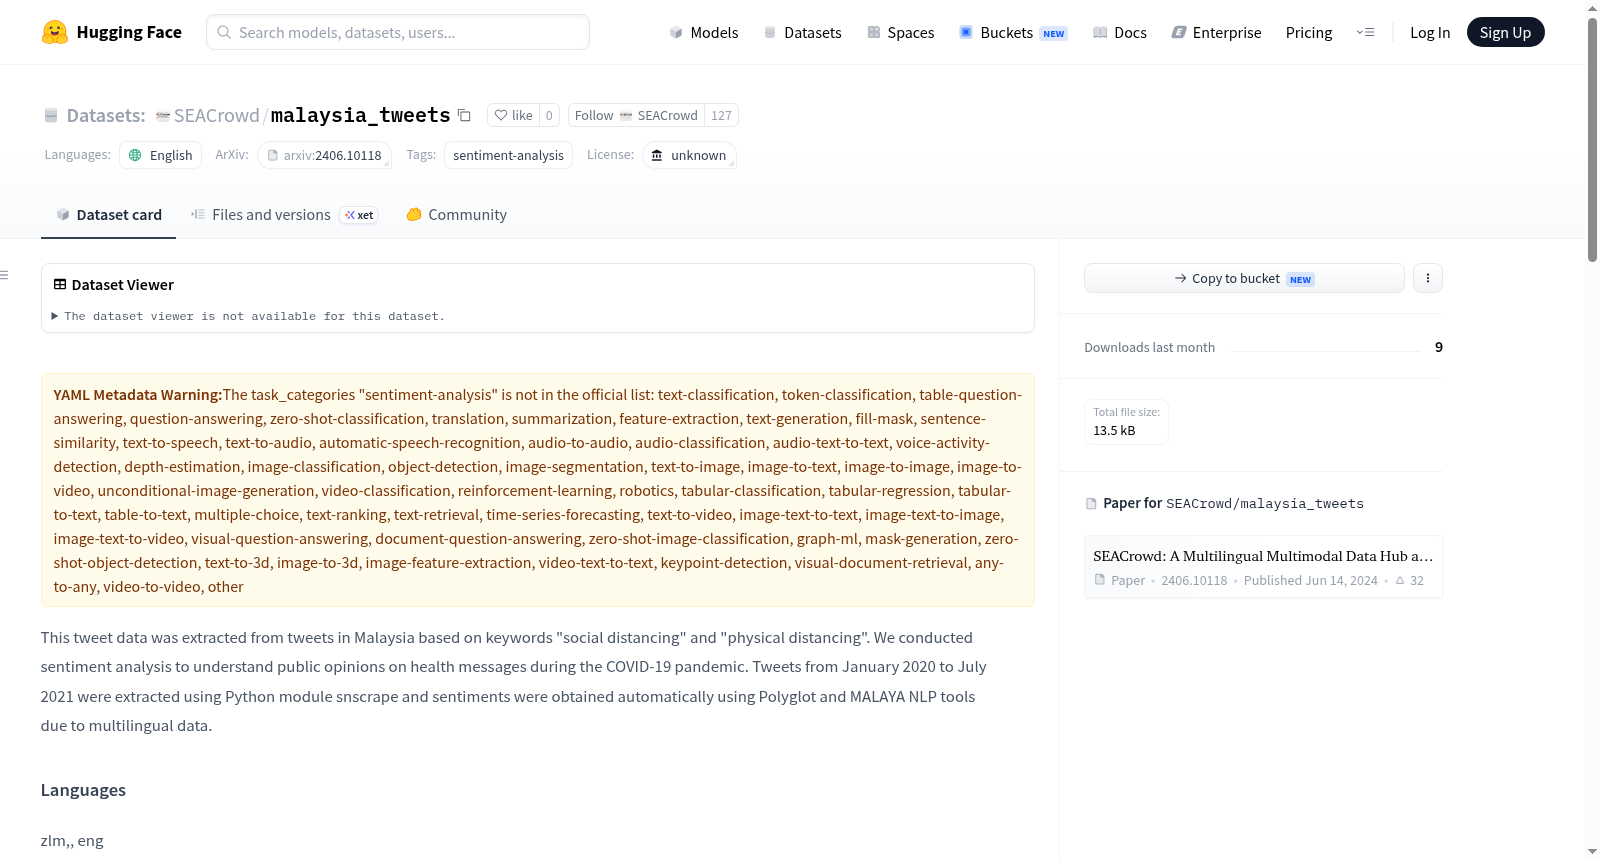Screen dimensions: 1600x861
Task: Open the more navigation options menu icon
Action: [x=1365, y=32]
